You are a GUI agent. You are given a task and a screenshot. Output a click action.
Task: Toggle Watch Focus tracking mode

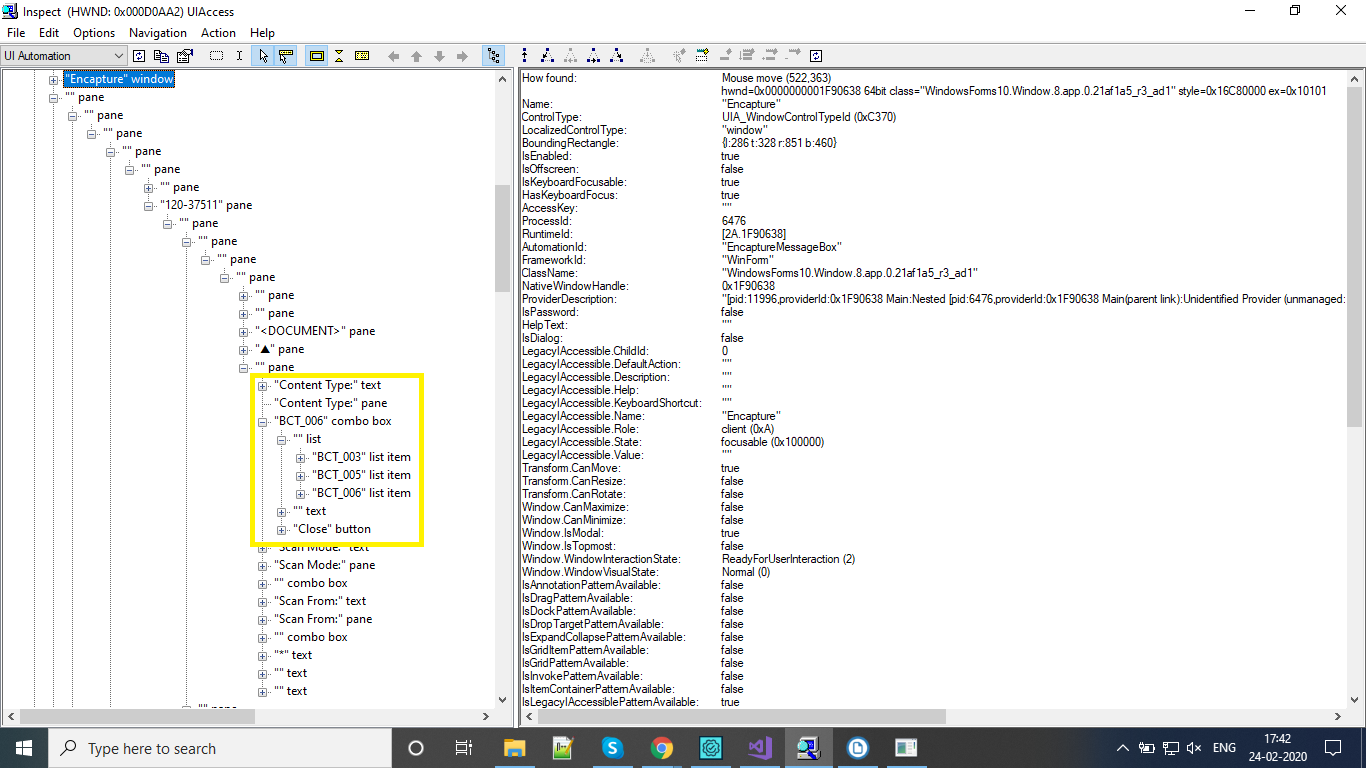click(286, 55)
